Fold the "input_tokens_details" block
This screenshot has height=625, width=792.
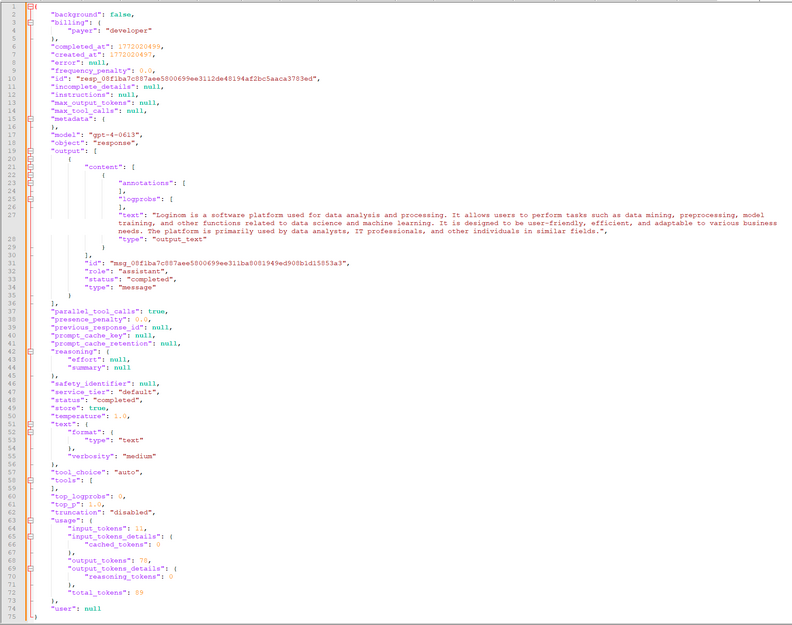click(x=30, y=536)
